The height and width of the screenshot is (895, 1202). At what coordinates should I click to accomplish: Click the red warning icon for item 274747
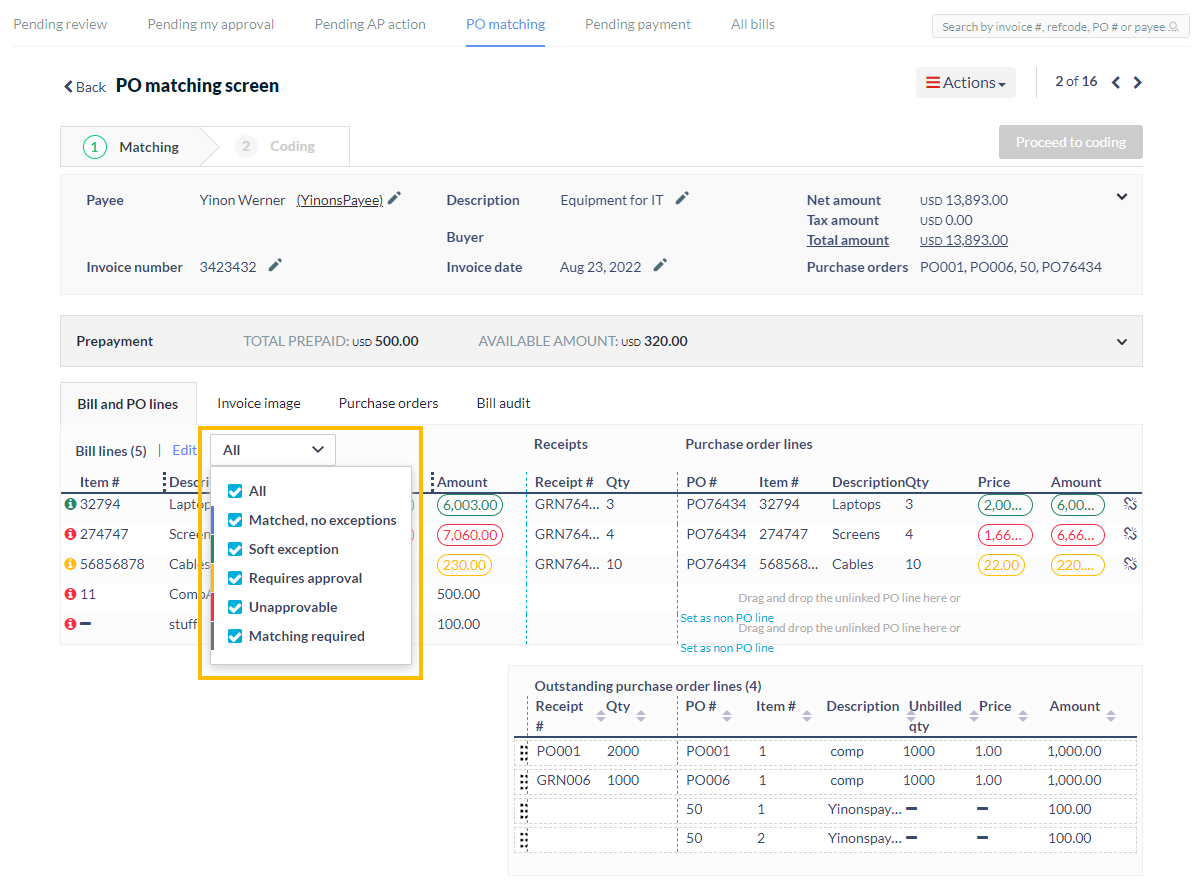[x=70, y=534]
